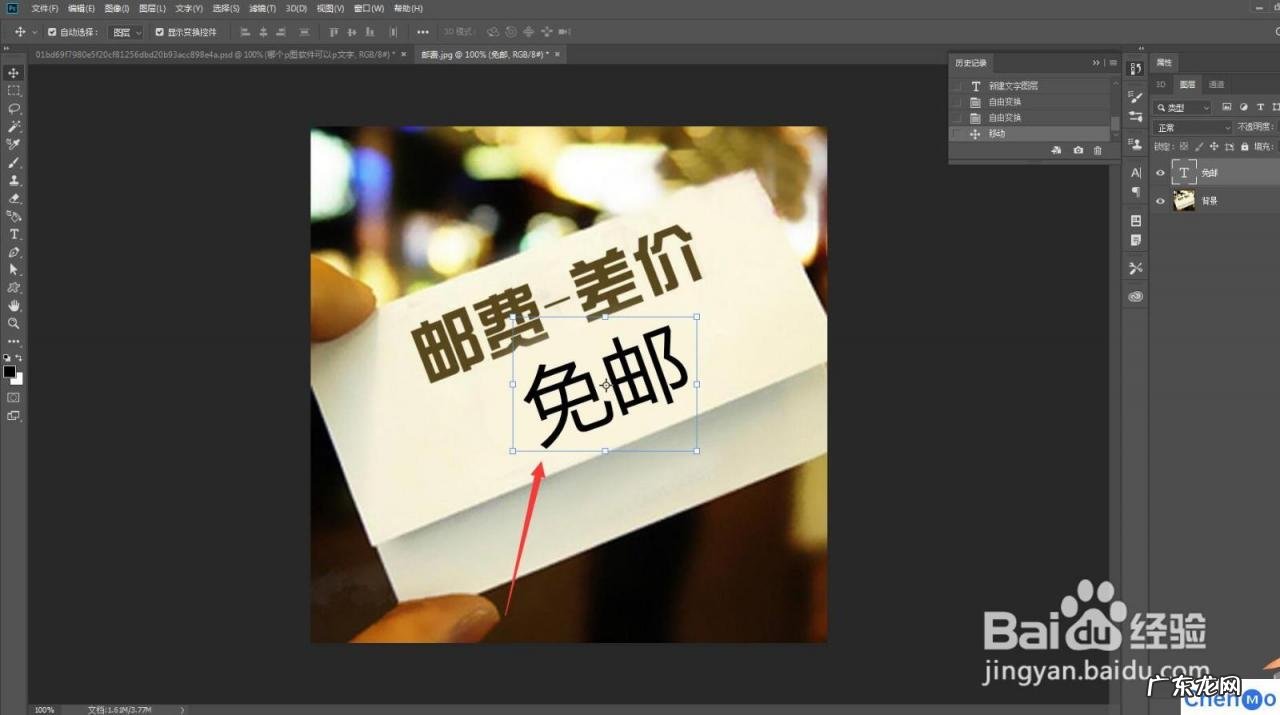Screen dimensions: 1280x715
Task: Select the Zoom tool
Action: click(14, 324)
